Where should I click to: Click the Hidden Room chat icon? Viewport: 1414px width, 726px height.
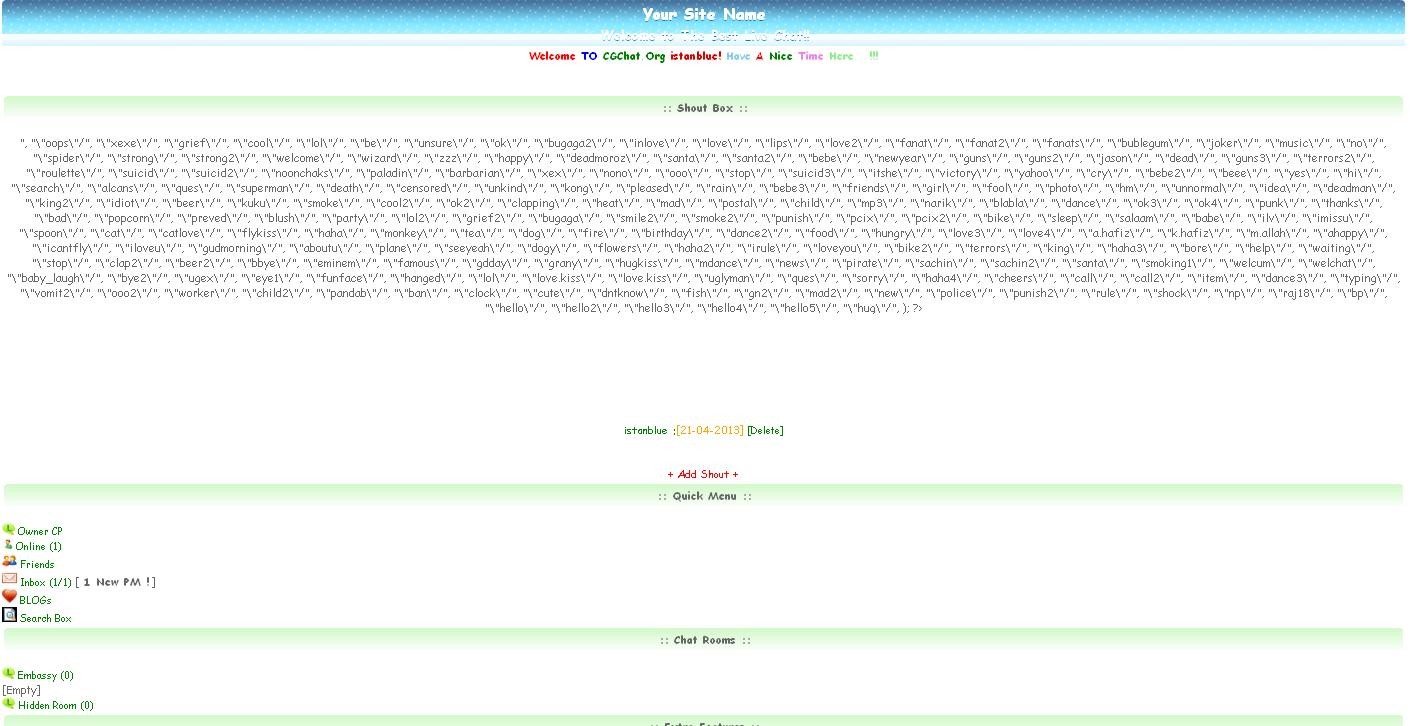coord(9,704)
